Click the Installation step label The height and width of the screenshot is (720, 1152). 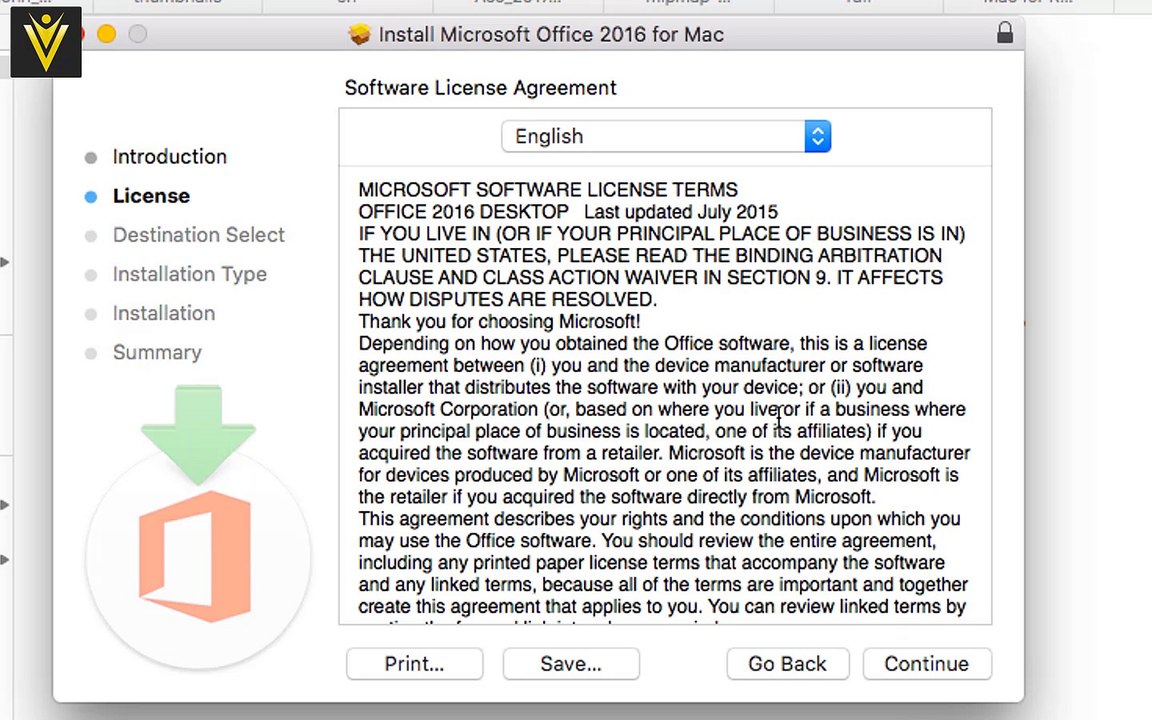pos(164,313)
